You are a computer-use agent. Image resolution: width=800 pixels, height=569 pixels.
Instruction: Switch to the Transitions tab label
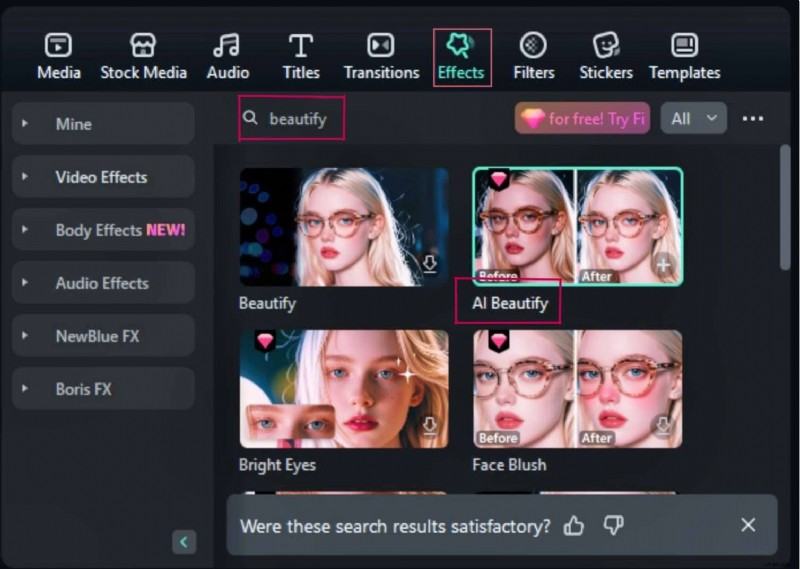(382, 72)
